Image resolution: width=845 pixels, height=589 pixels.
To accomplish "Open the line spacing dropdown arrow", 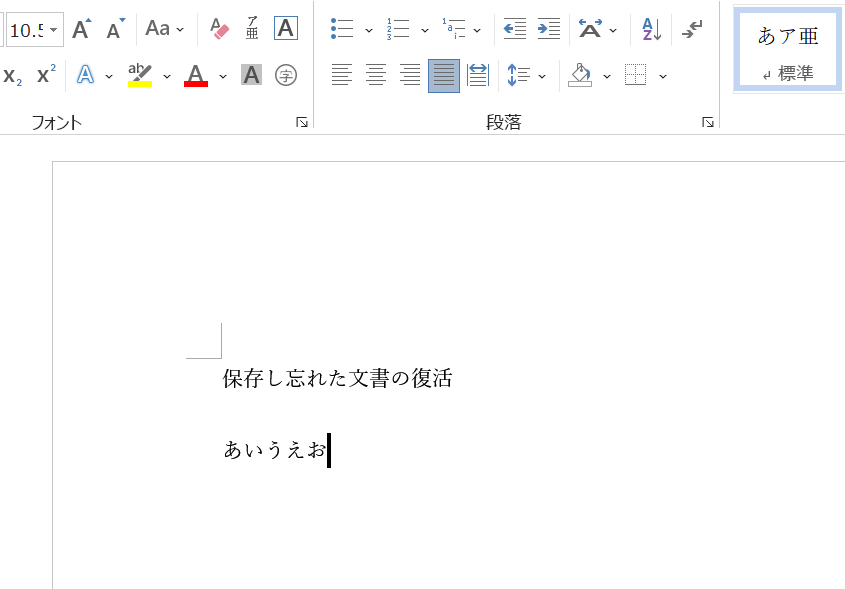I will 542,76.
